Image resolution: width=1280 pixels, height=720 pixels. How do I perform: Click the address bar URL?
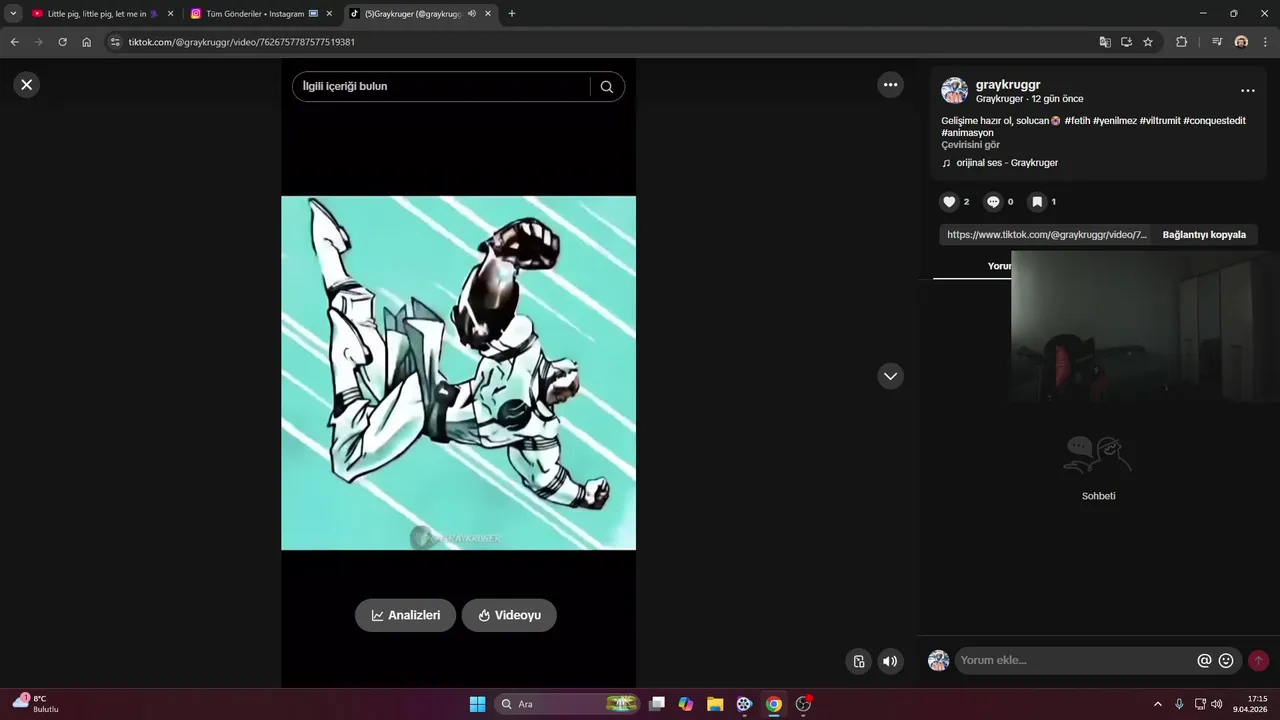pos(242,42)
